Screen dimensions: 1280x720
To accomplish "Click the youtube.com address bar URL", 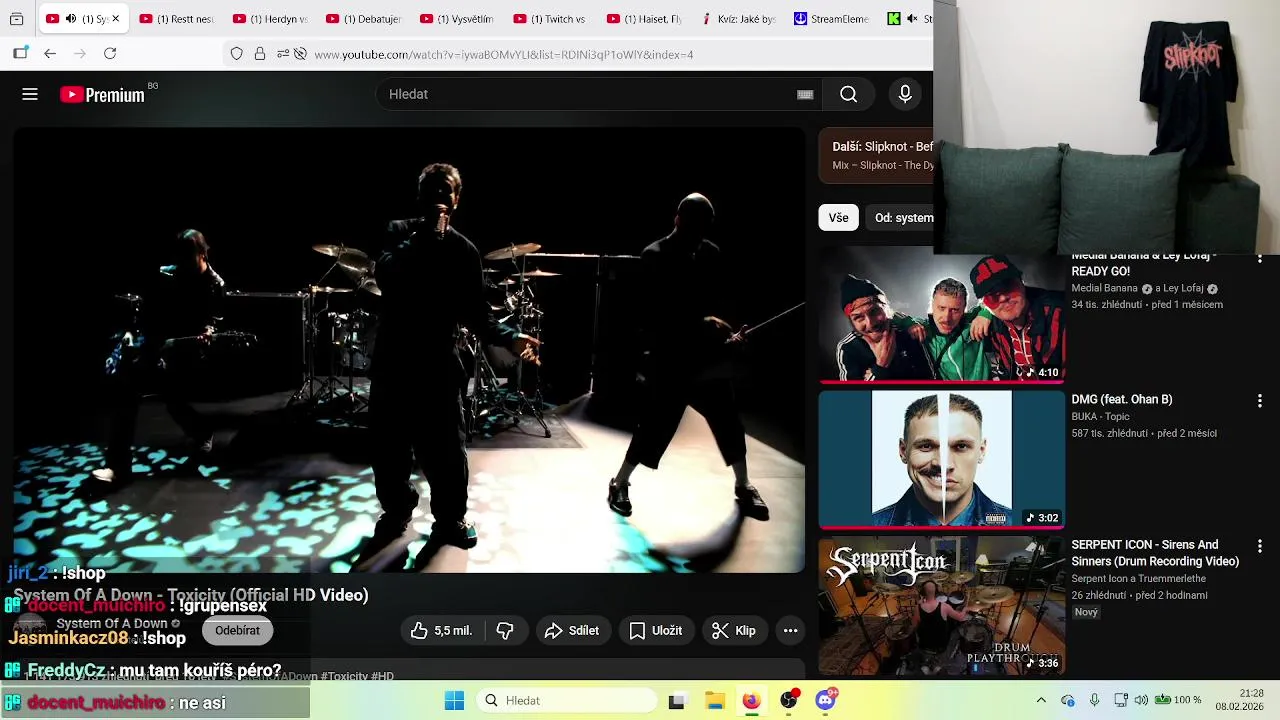I will (x=504, y=54).
